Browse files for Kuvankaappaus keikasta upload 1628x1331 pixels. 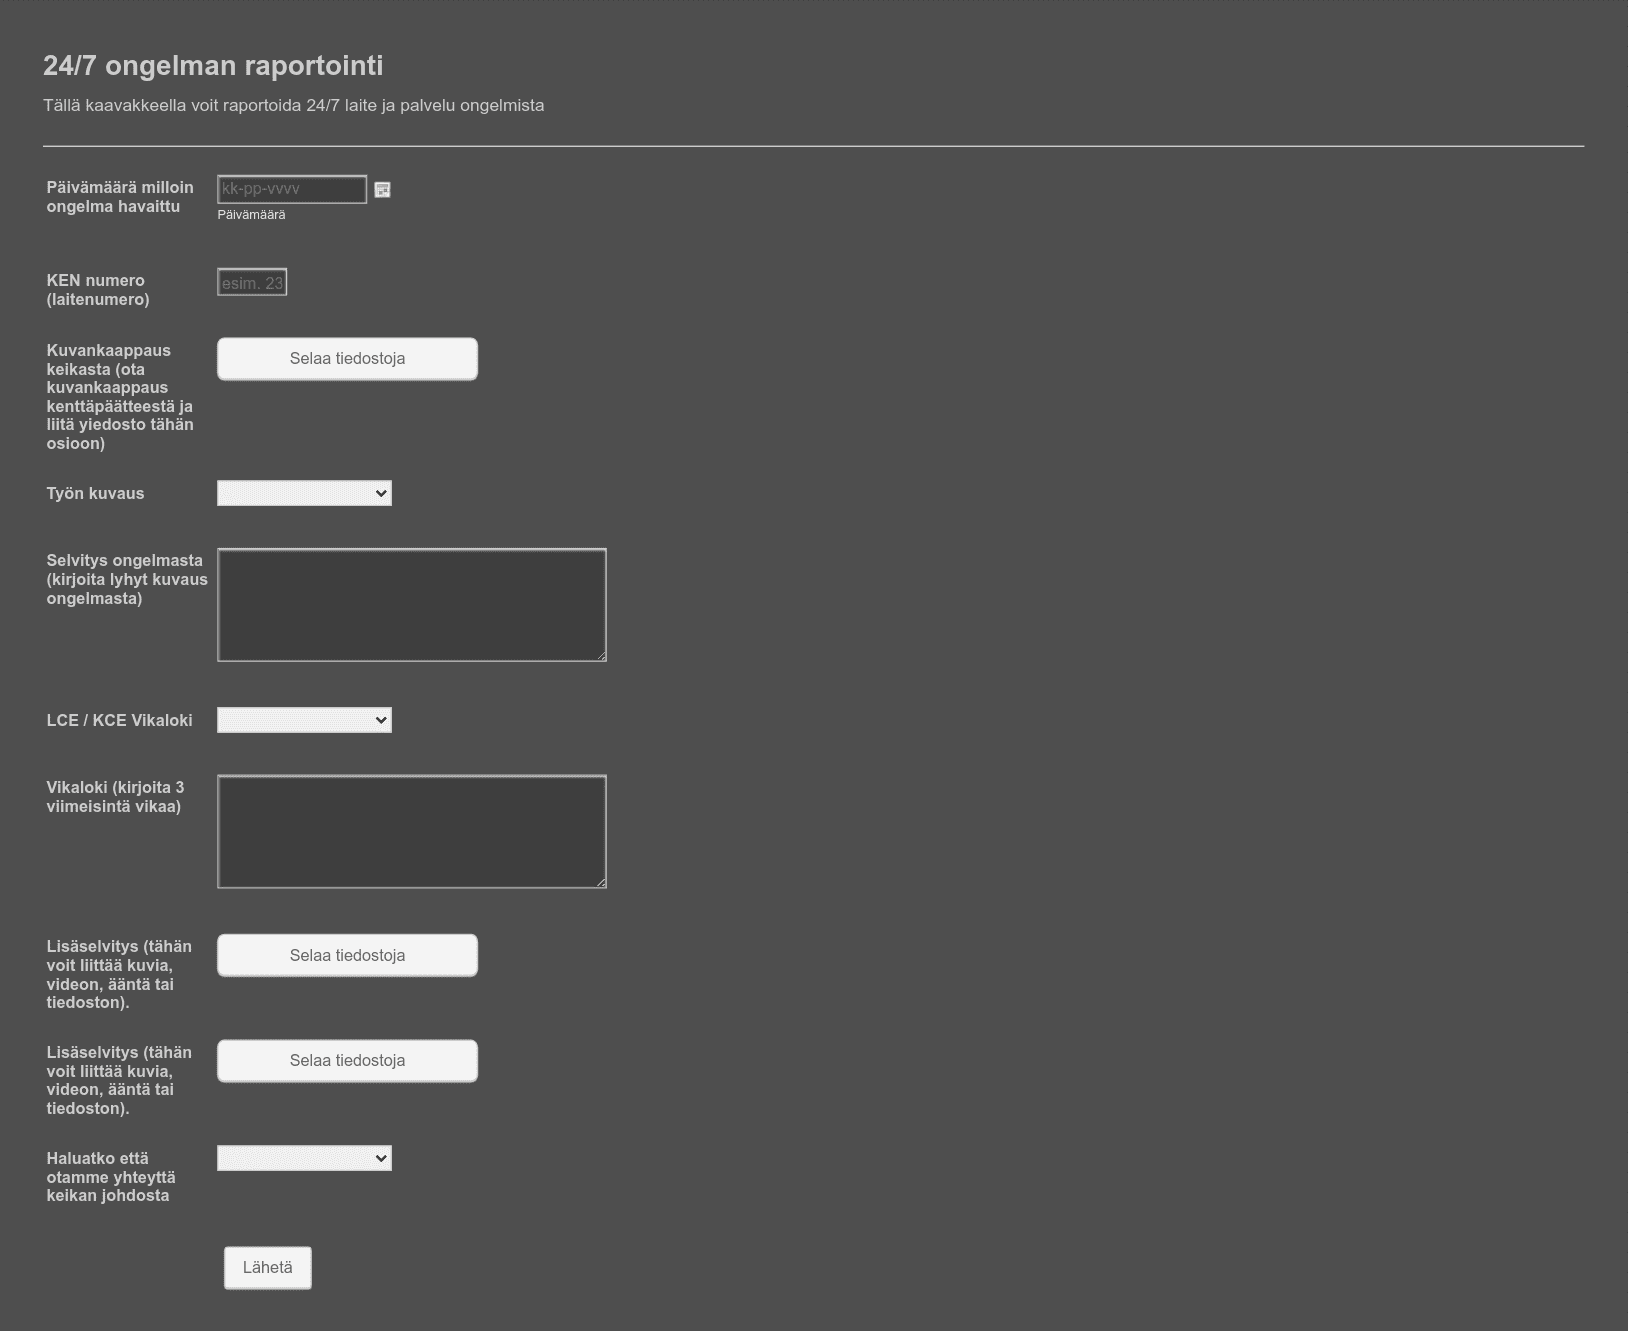coord(347,359)
